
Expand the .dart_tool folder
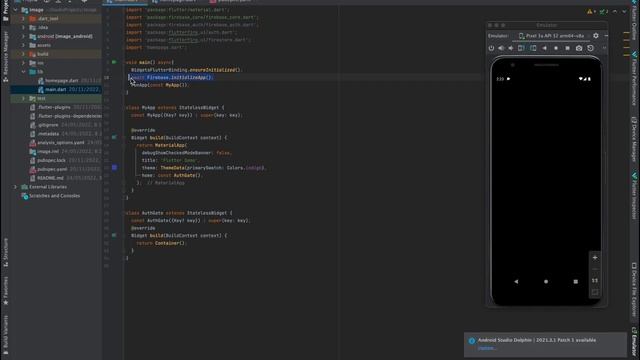tap(23, 18)
